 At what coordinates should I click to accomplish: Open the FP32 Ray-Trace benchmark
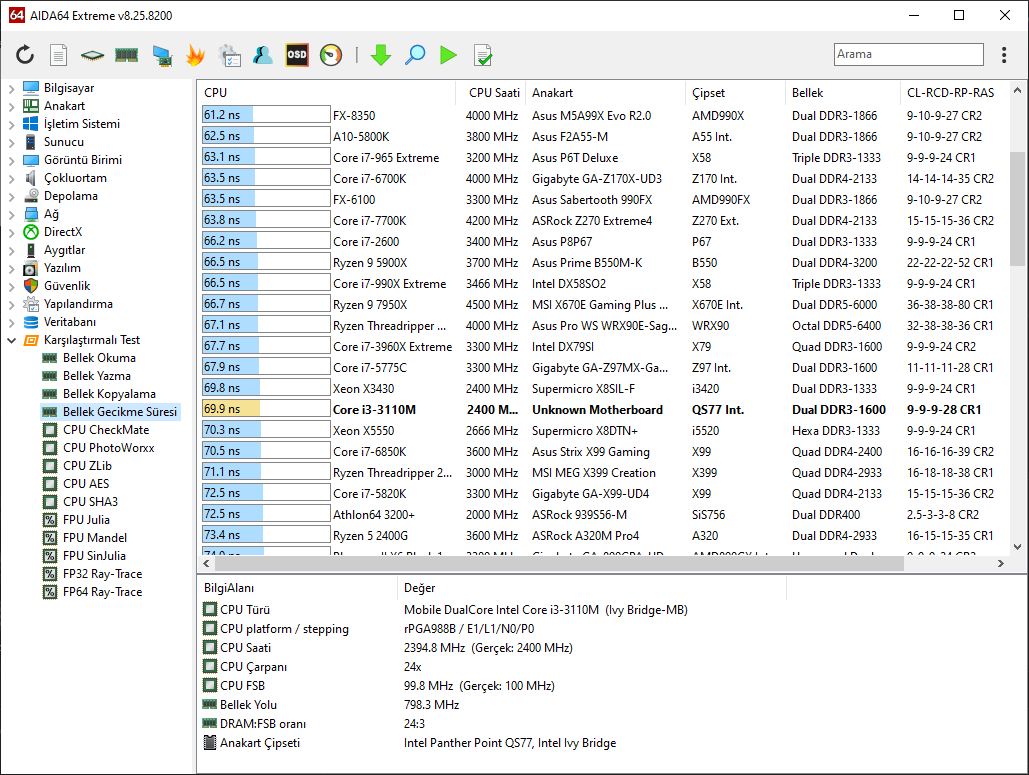102,574
